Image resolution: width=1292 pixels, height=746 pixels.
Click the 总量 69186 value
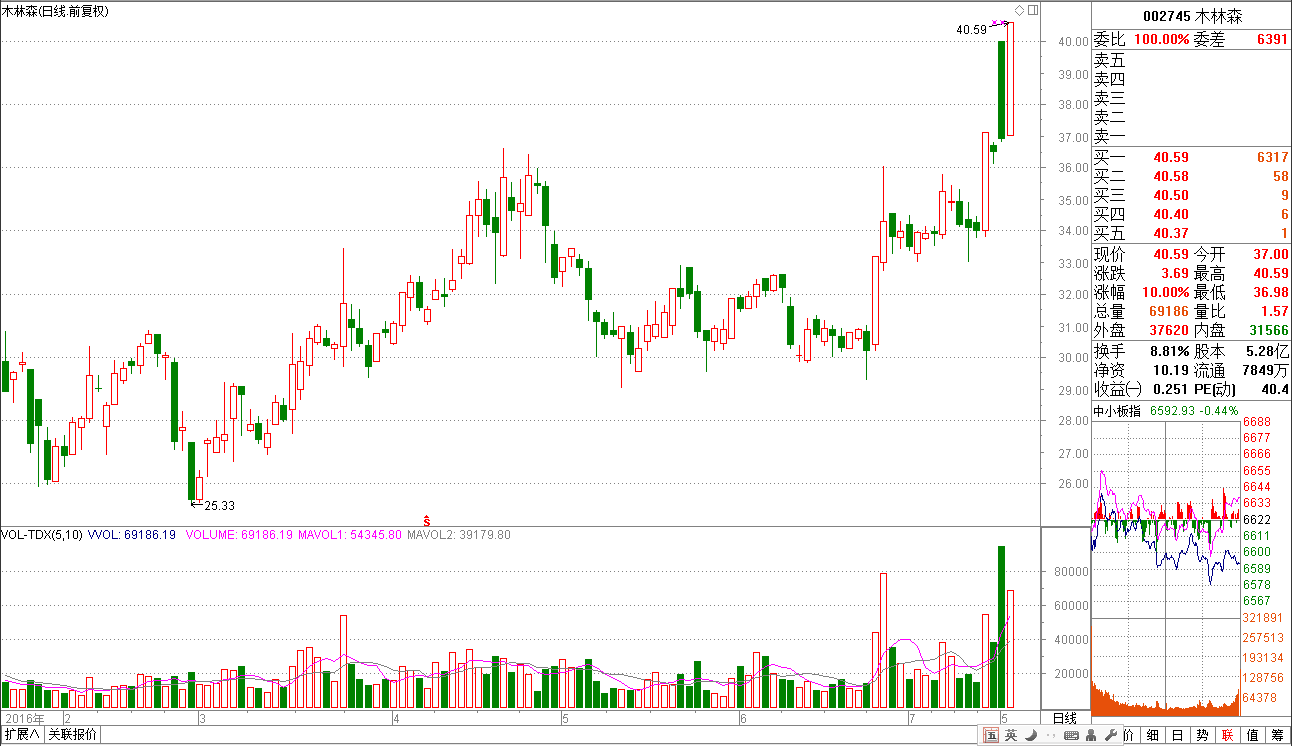1167,311
